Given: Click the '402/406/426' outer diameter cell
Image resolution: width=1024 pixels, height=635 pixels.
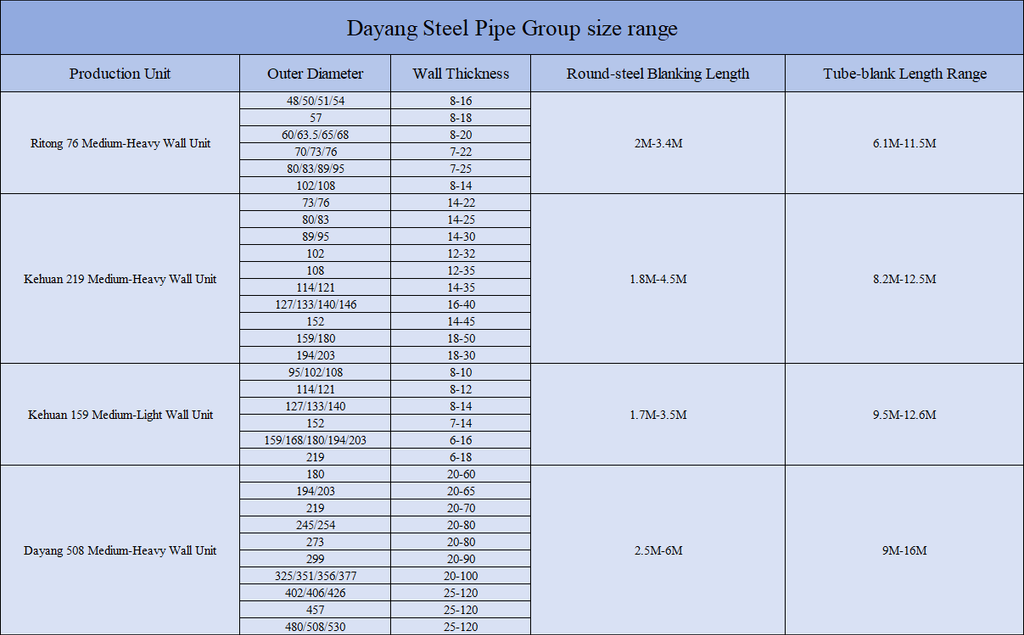Looking at the screenshot, I should pos(315,593).
